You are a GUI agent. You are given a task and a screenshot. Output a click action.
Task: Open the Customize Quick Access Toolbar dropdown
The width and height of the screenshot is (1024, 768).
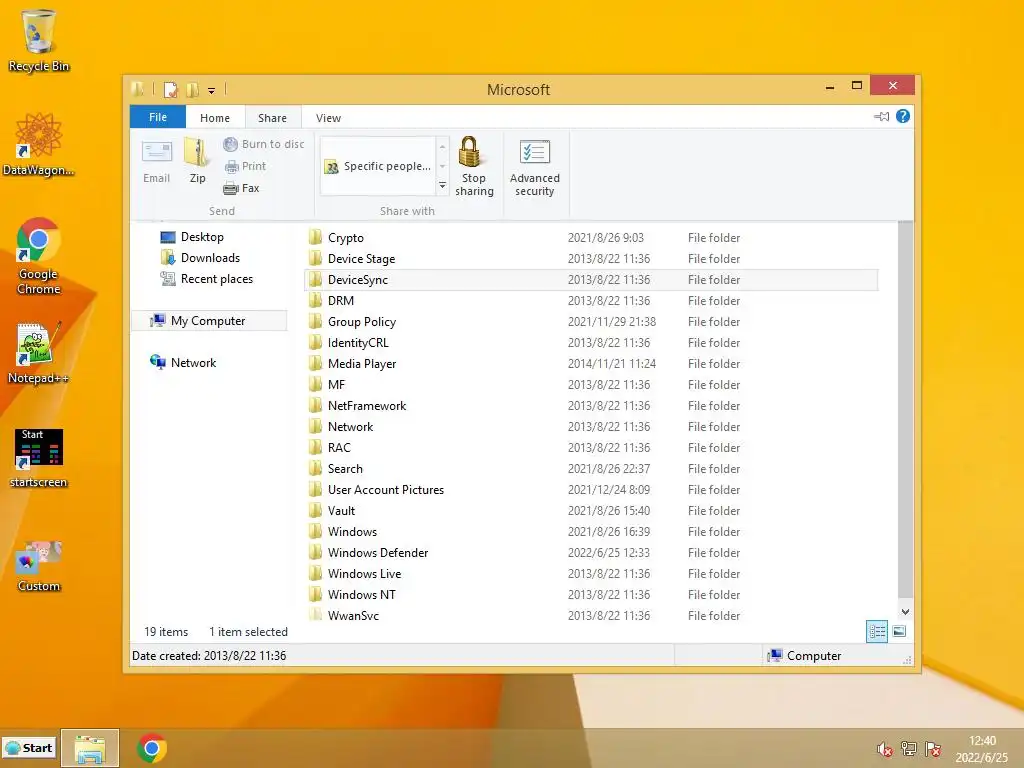pyautogui.click(x=211, y=91)
